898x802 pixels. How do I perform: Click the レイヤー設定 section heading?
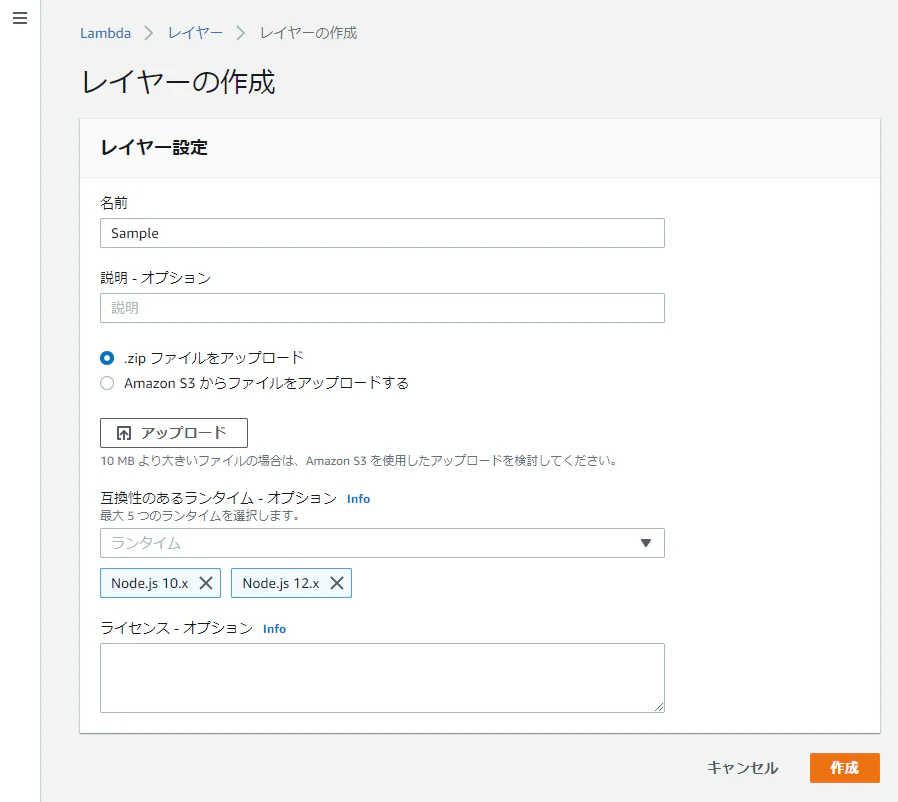point(154,148)
